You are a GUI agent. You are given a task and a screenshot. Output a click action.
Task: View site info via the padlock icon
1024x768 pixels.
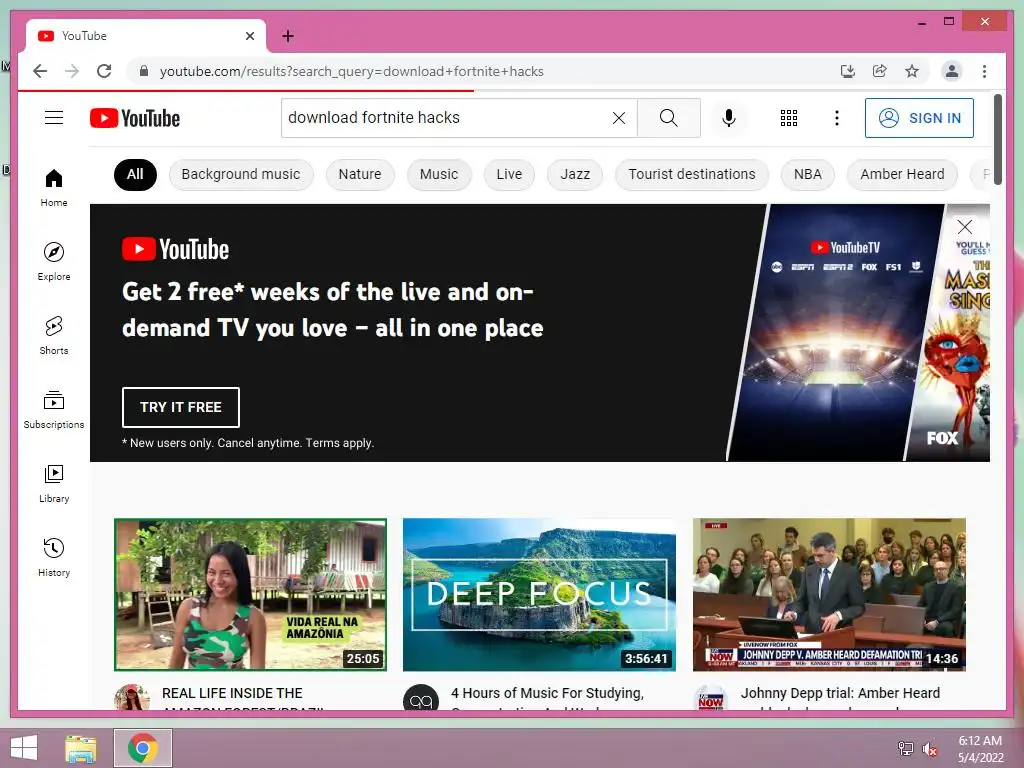144,71
